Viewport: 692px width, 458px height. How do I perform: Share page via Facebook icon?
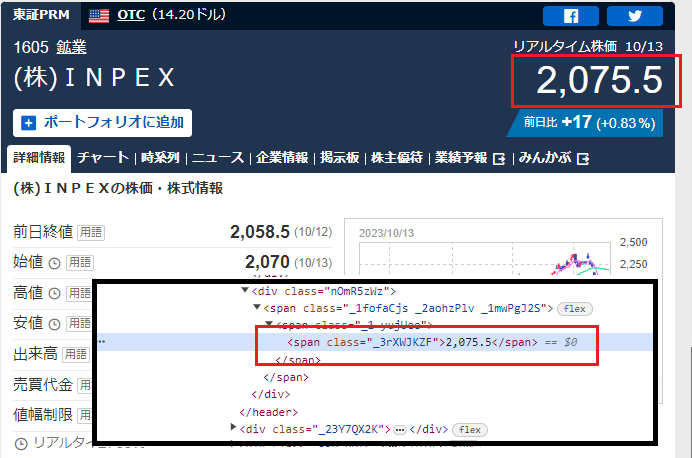[x=571, y=16]
